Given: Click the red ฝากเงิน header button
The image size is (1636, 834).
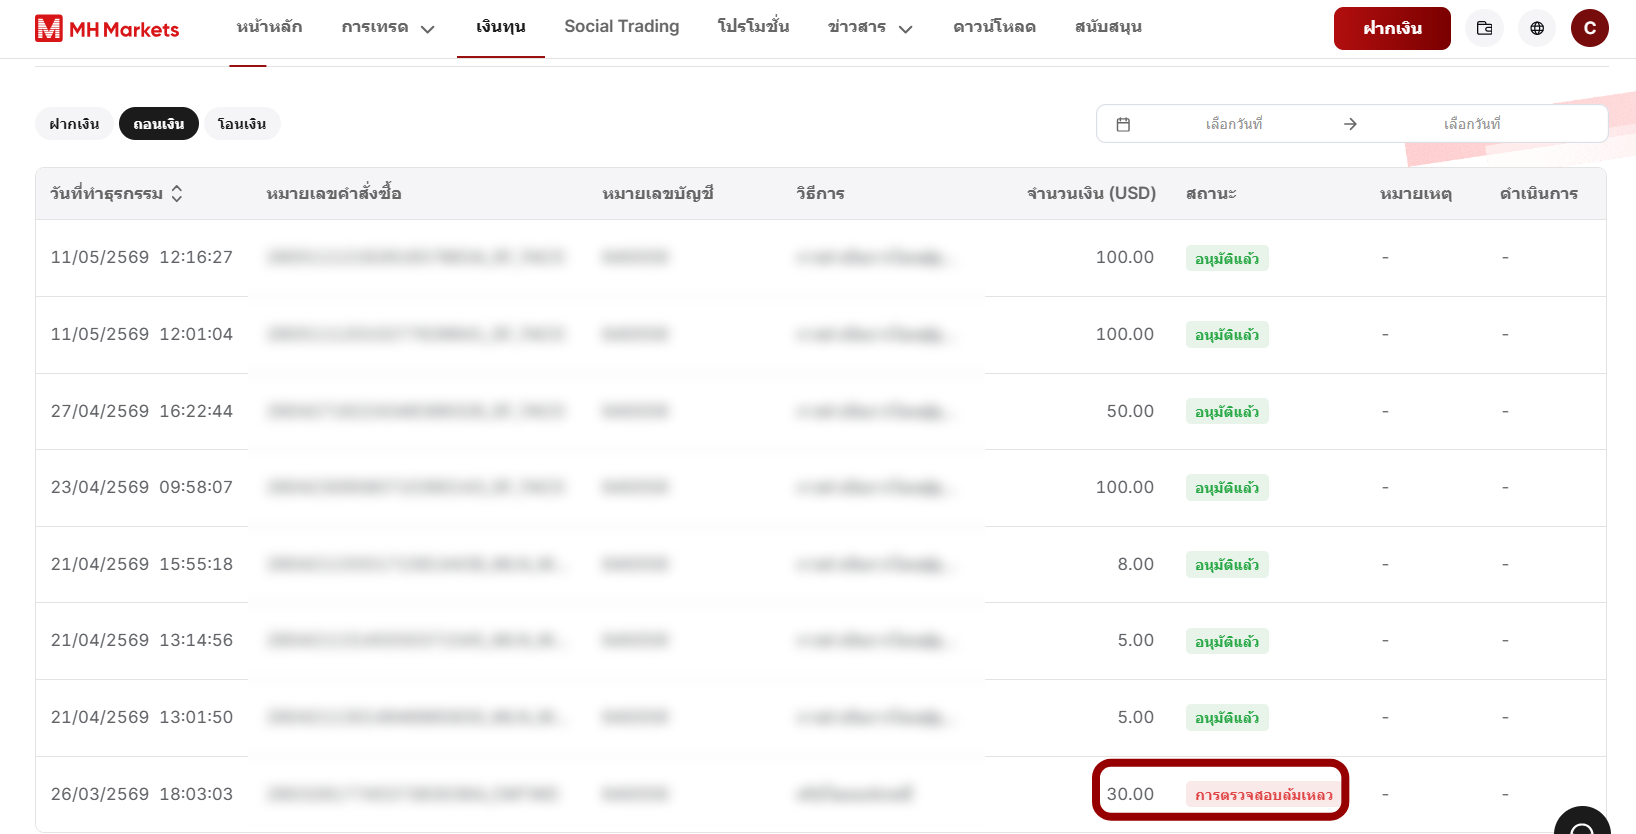Looking at the screenshot, I should (x=1392, y=28).
